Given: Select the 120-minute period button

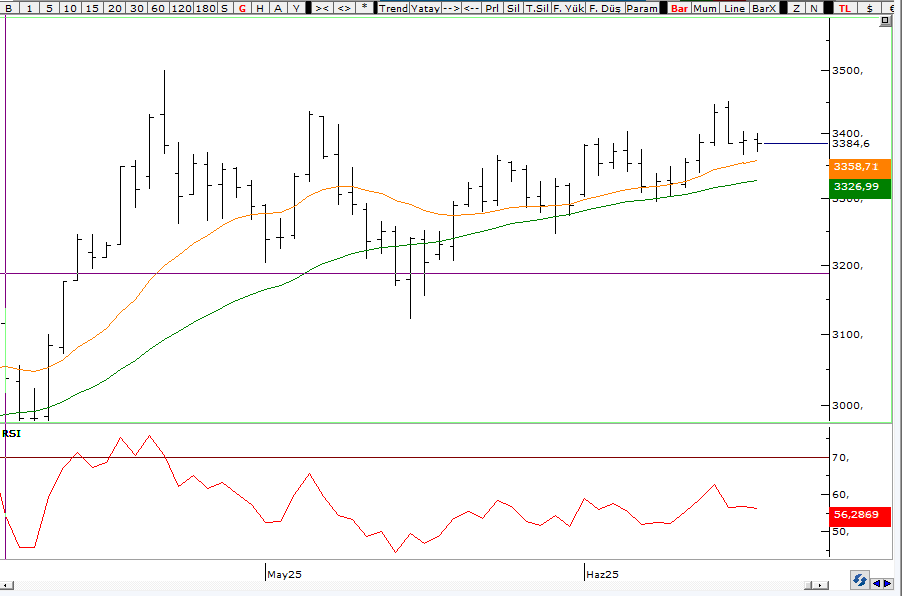Looking at the screenshot, I should coord(181,8).
